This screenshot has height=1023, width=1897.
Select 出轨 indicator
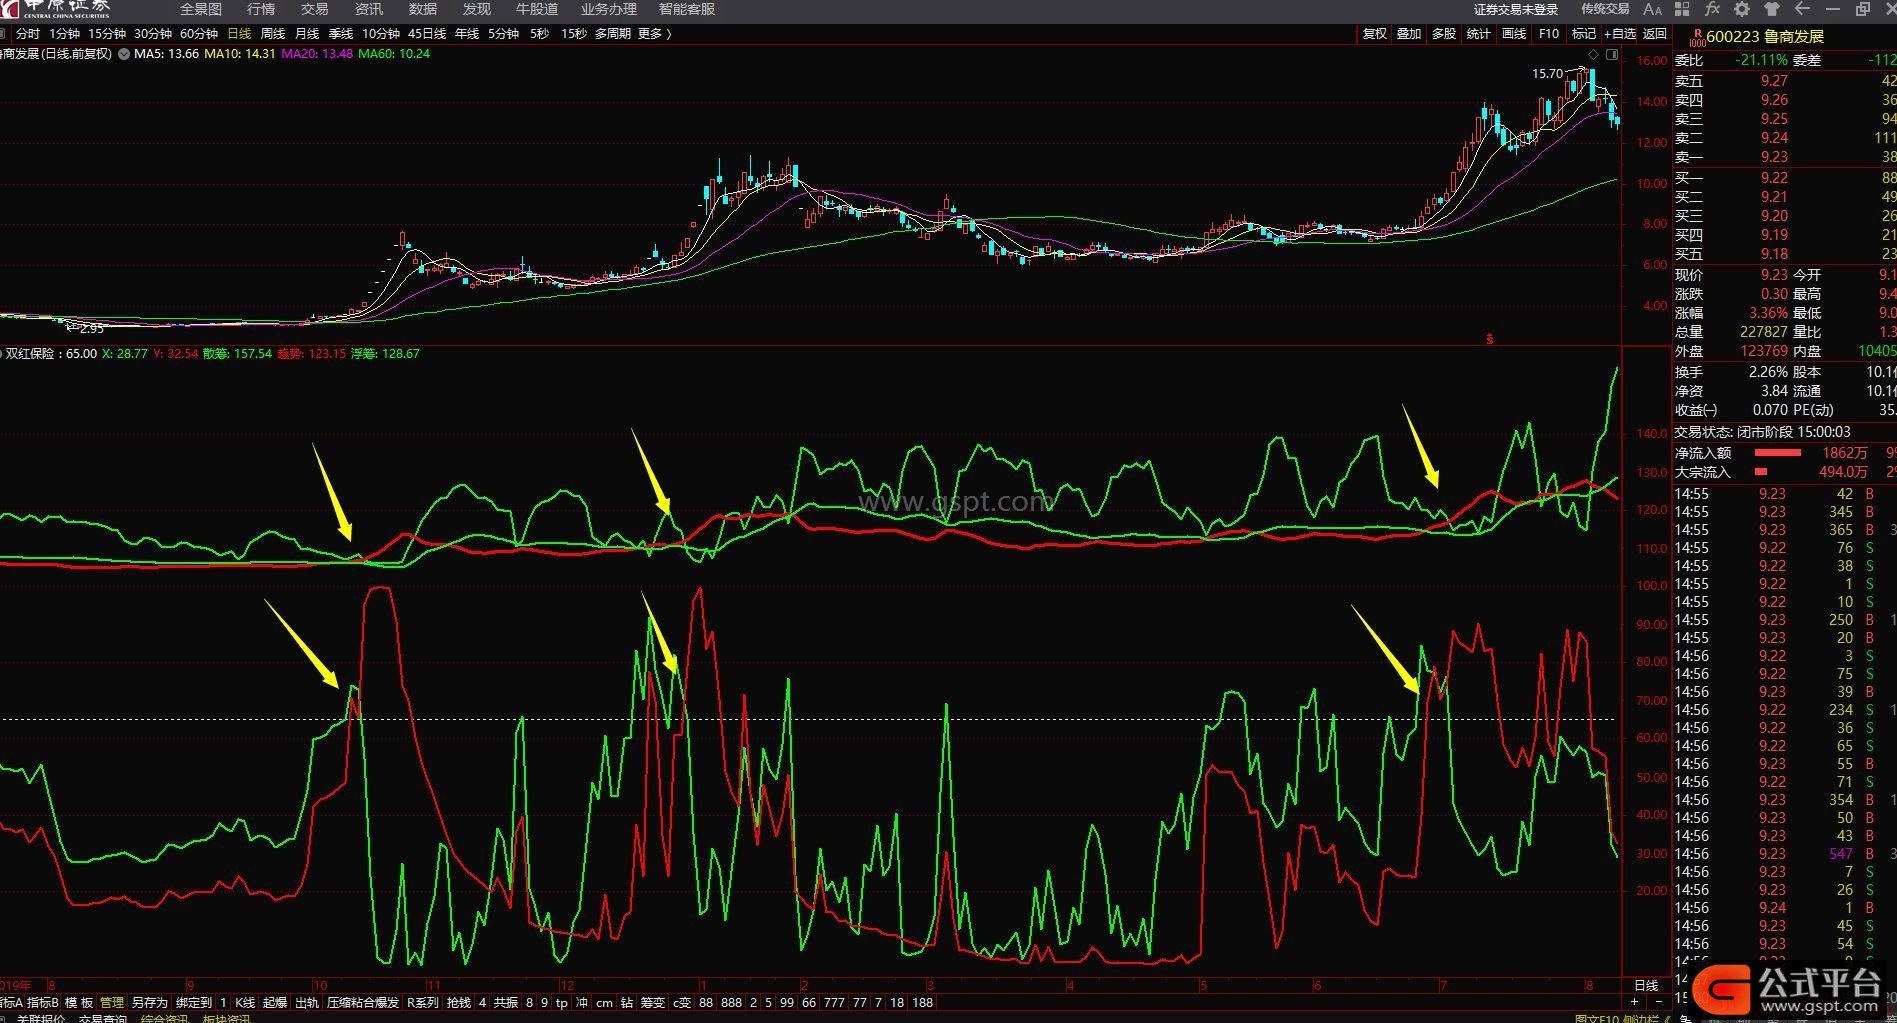307,1002
